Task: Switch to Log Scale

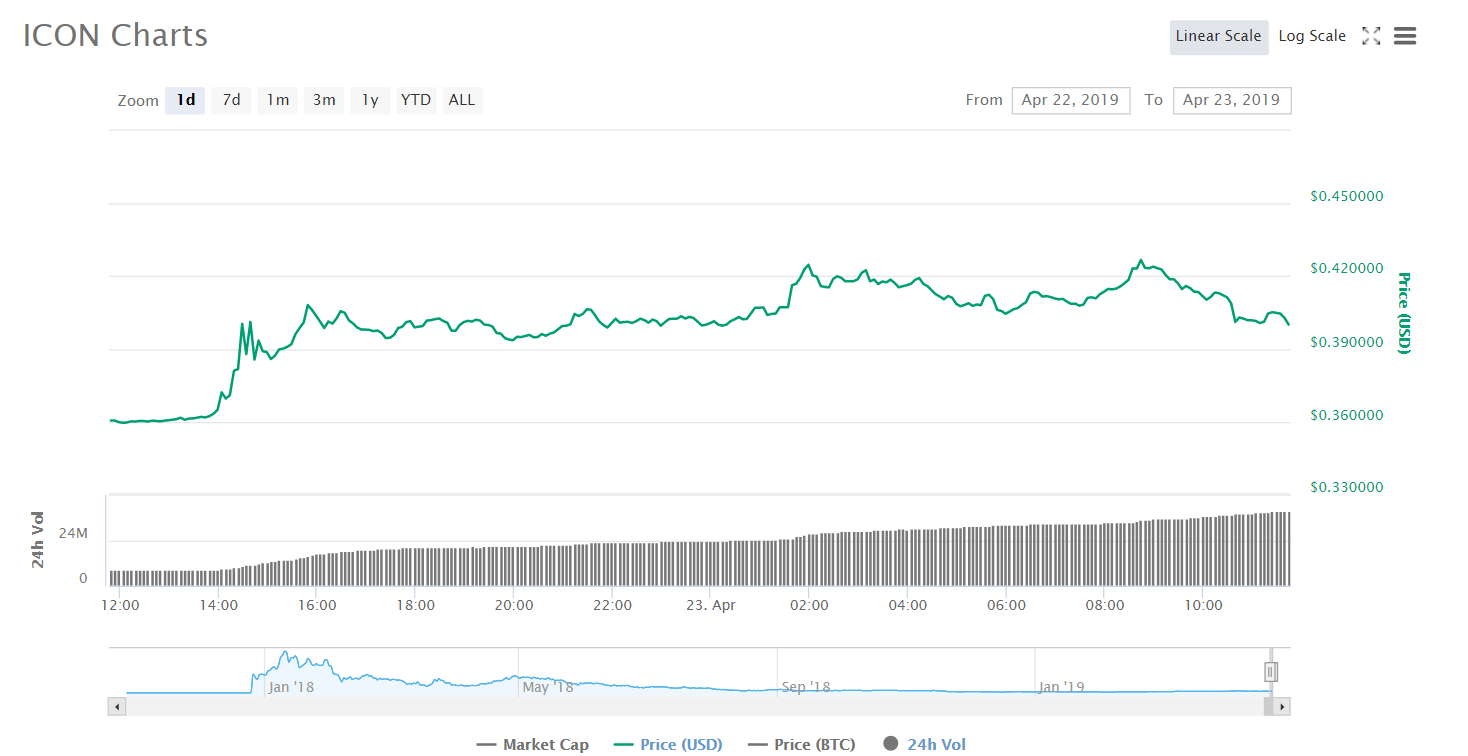Action: pyautogui.click(x=1312, y=36)
